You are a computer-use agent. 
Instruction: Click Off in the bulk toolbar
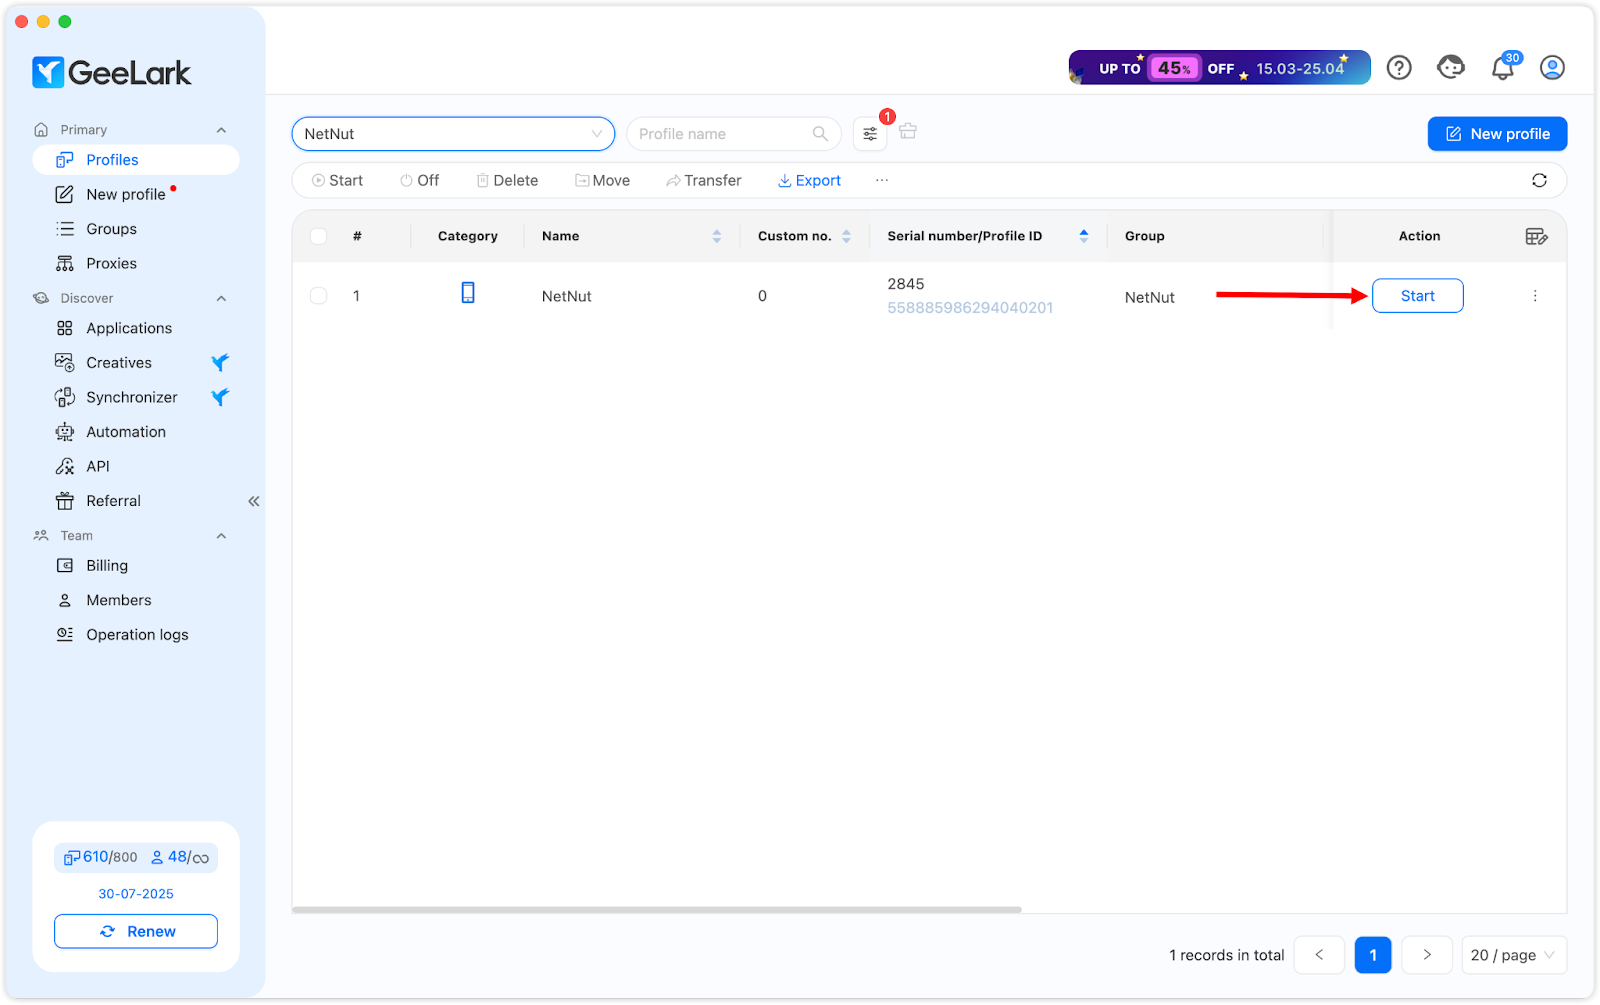coord(419,180)
